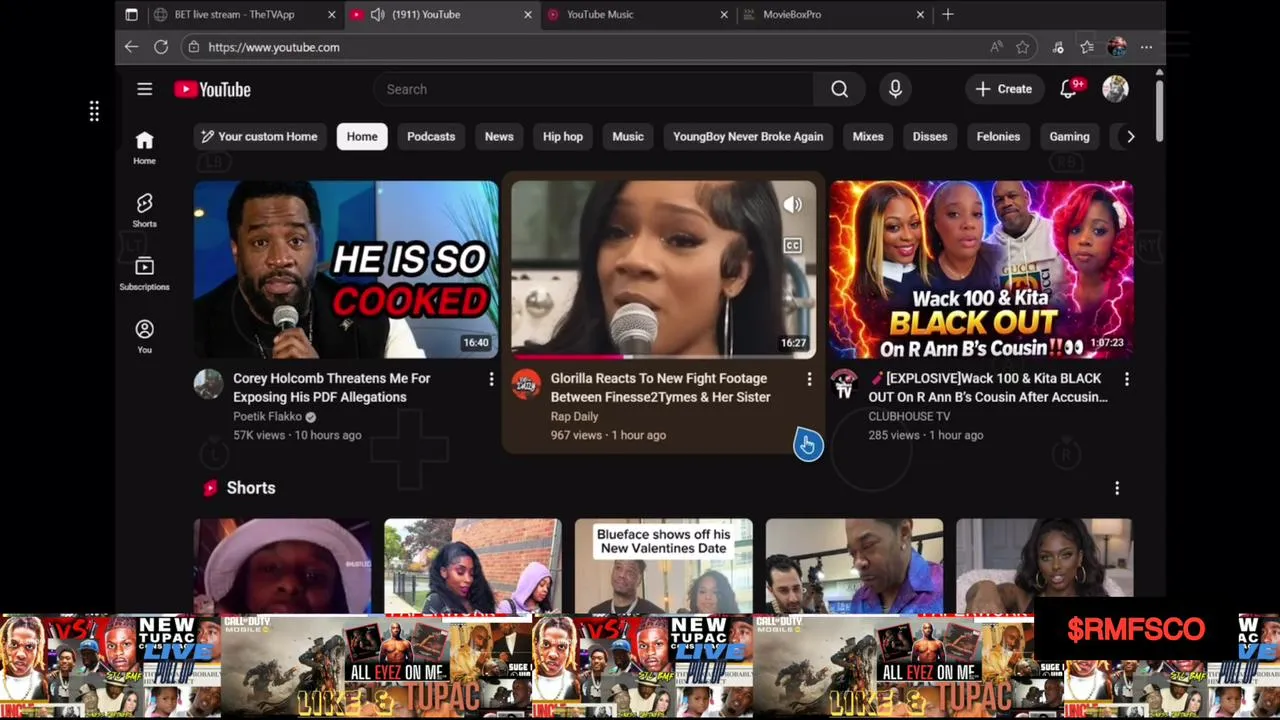Open options for Wack 100 & Kita video
This screenshot has height=720, width=1280.
pos(1126,379)
